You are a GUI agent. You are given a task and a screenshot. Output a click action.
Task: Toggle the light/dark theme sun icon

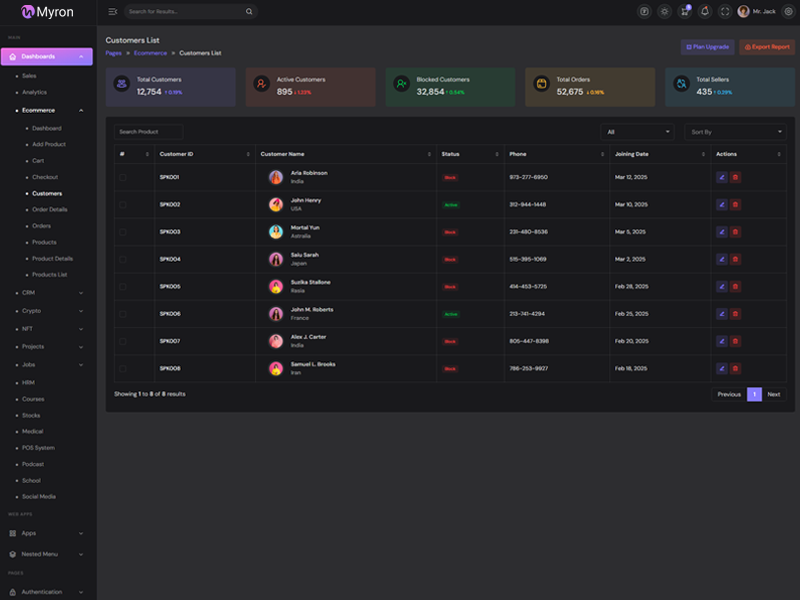pos(664,12)
